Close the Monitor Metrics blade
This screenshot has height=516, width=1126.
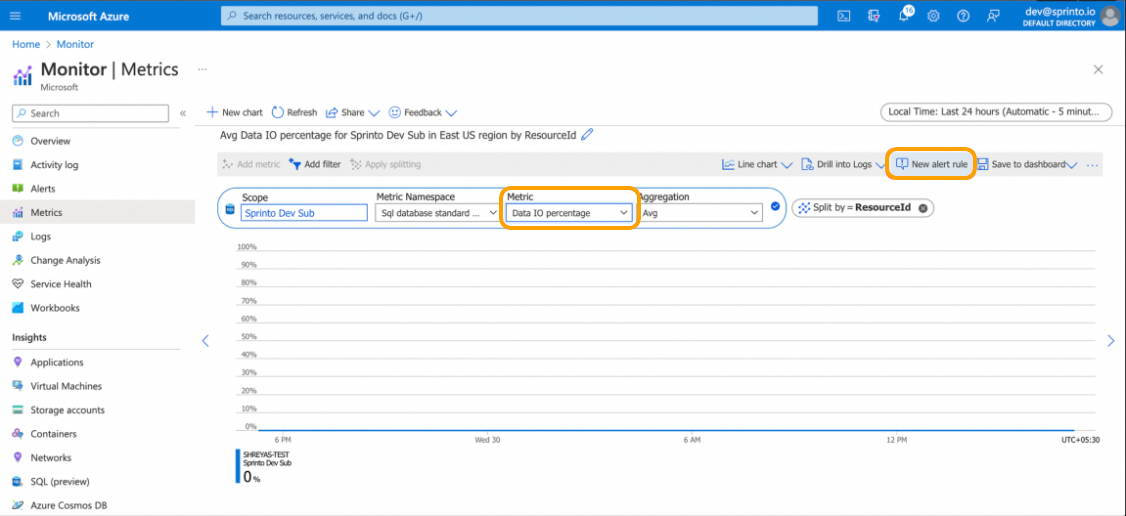(1098, 70)
